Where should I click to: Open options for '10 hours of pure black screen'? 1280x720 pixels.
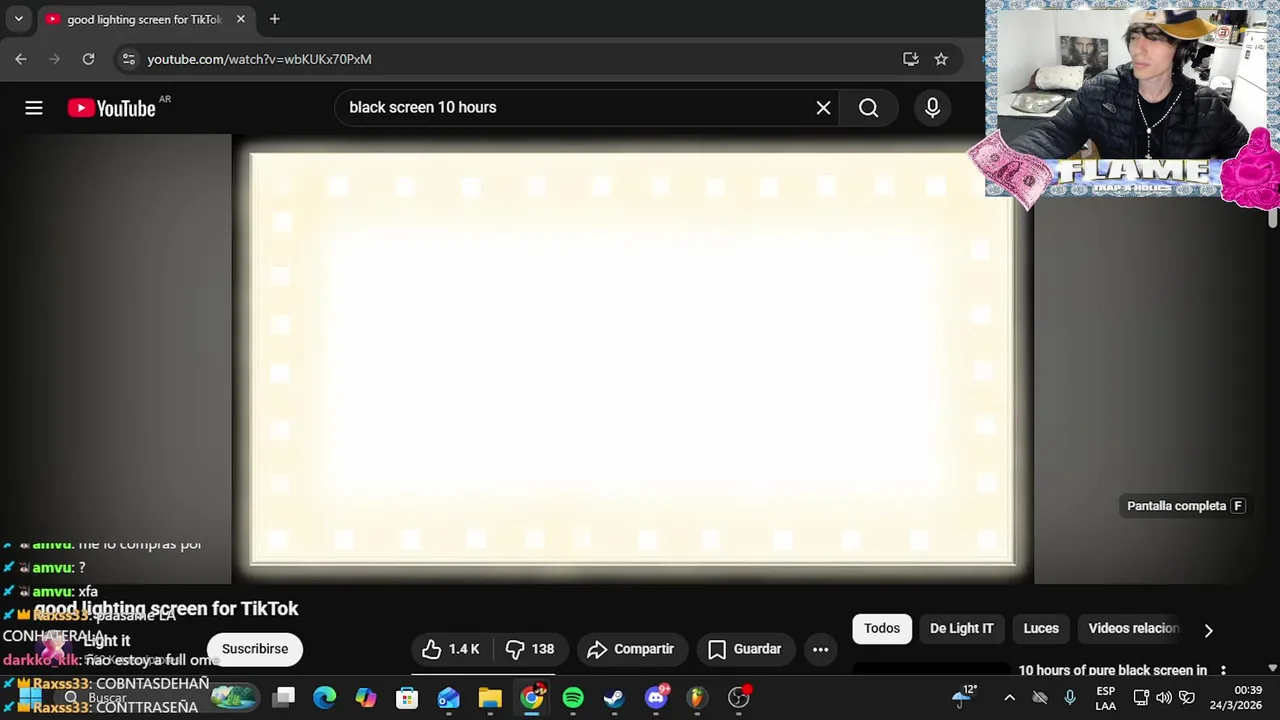pyautogui.click(x=1223, y=671)
